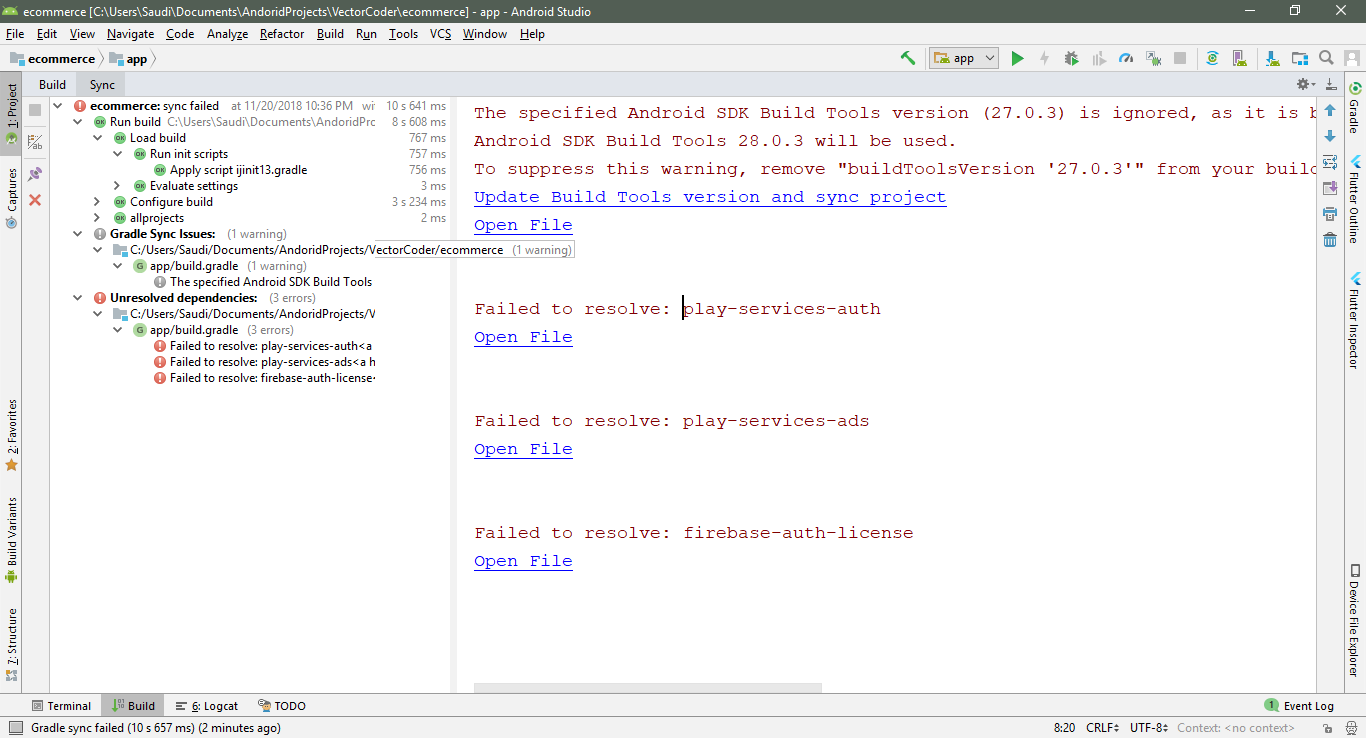
Task: Switch to the Build tab
Action: (53, 85)
